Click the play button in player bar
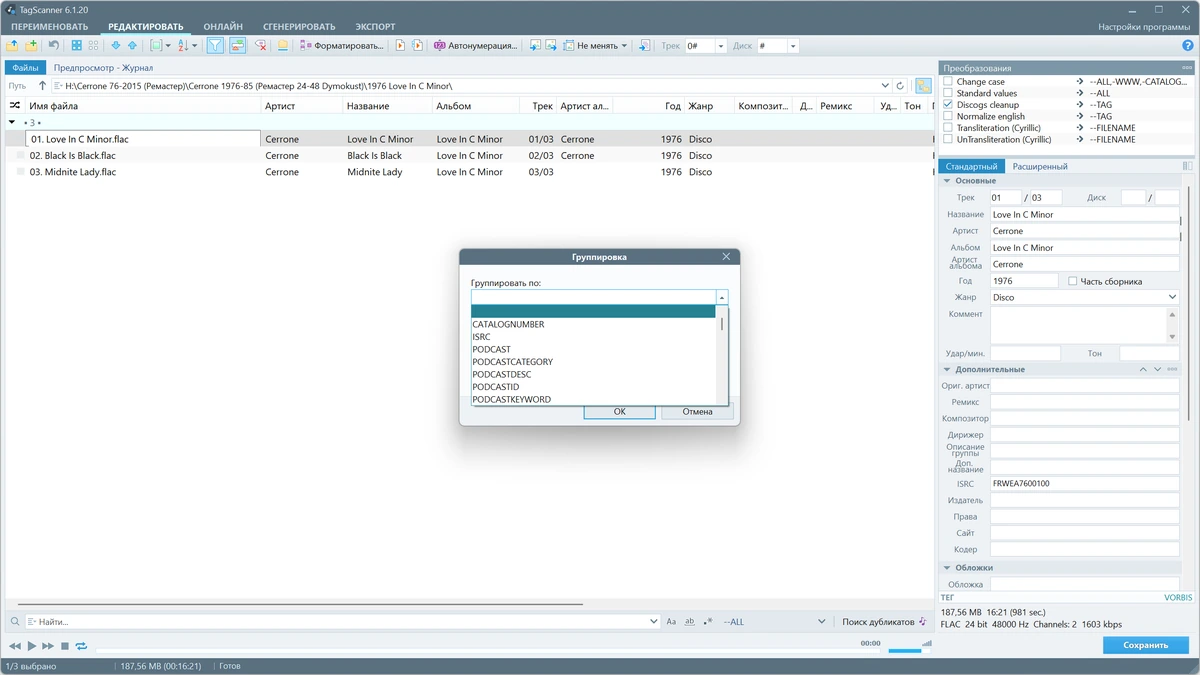The height and width of the screenshot is (675, 1200). click(31, 647)
